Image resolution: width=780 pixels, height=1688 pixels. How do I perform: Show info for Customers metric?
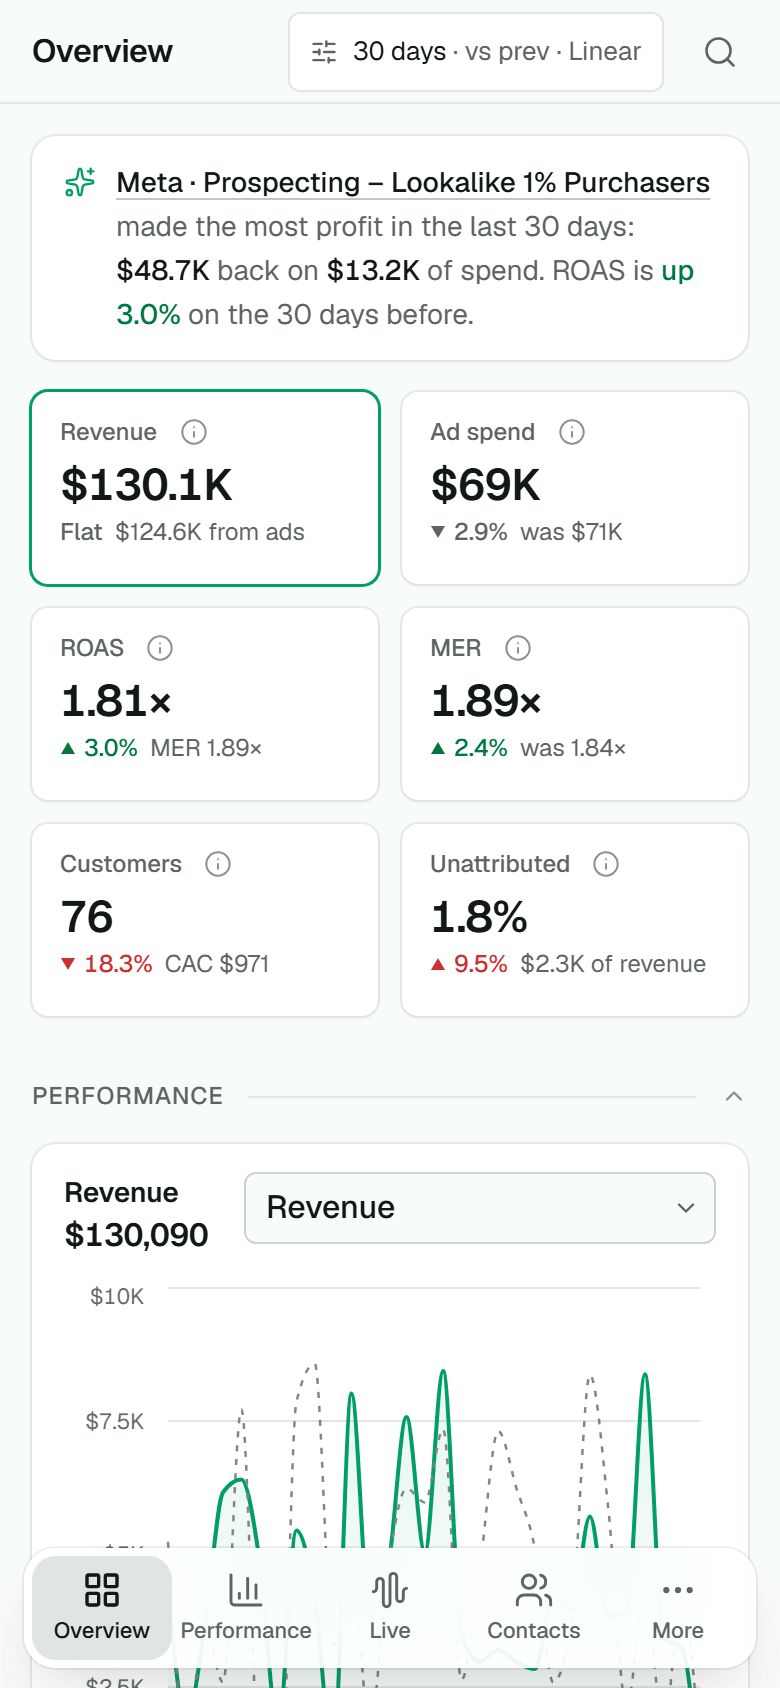point(218,864)
